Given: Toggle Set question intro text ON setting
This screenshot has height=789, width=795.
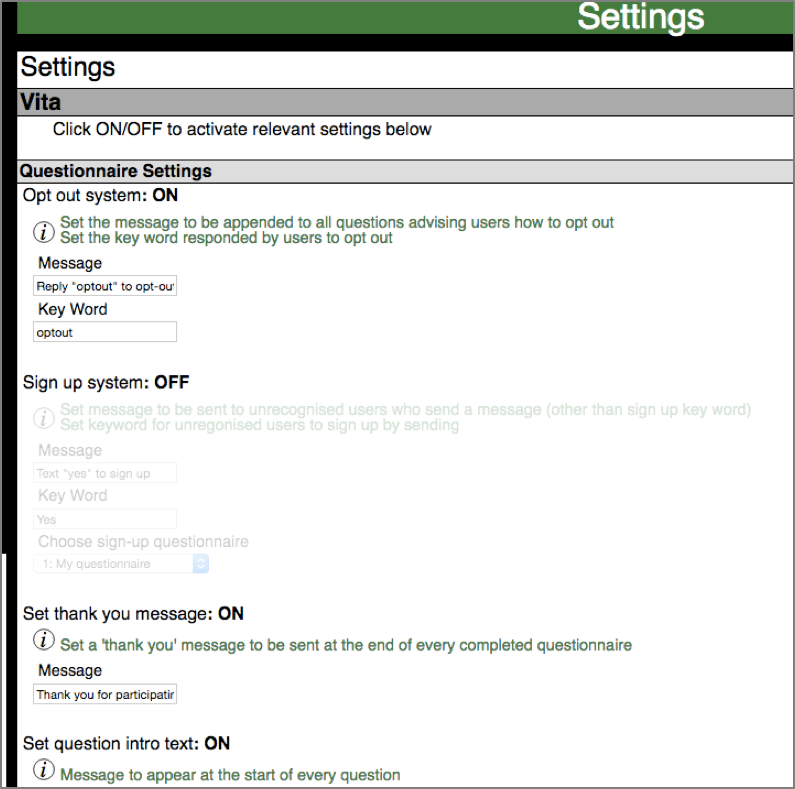Looking at the screenshot, I should tap(216, 743).
